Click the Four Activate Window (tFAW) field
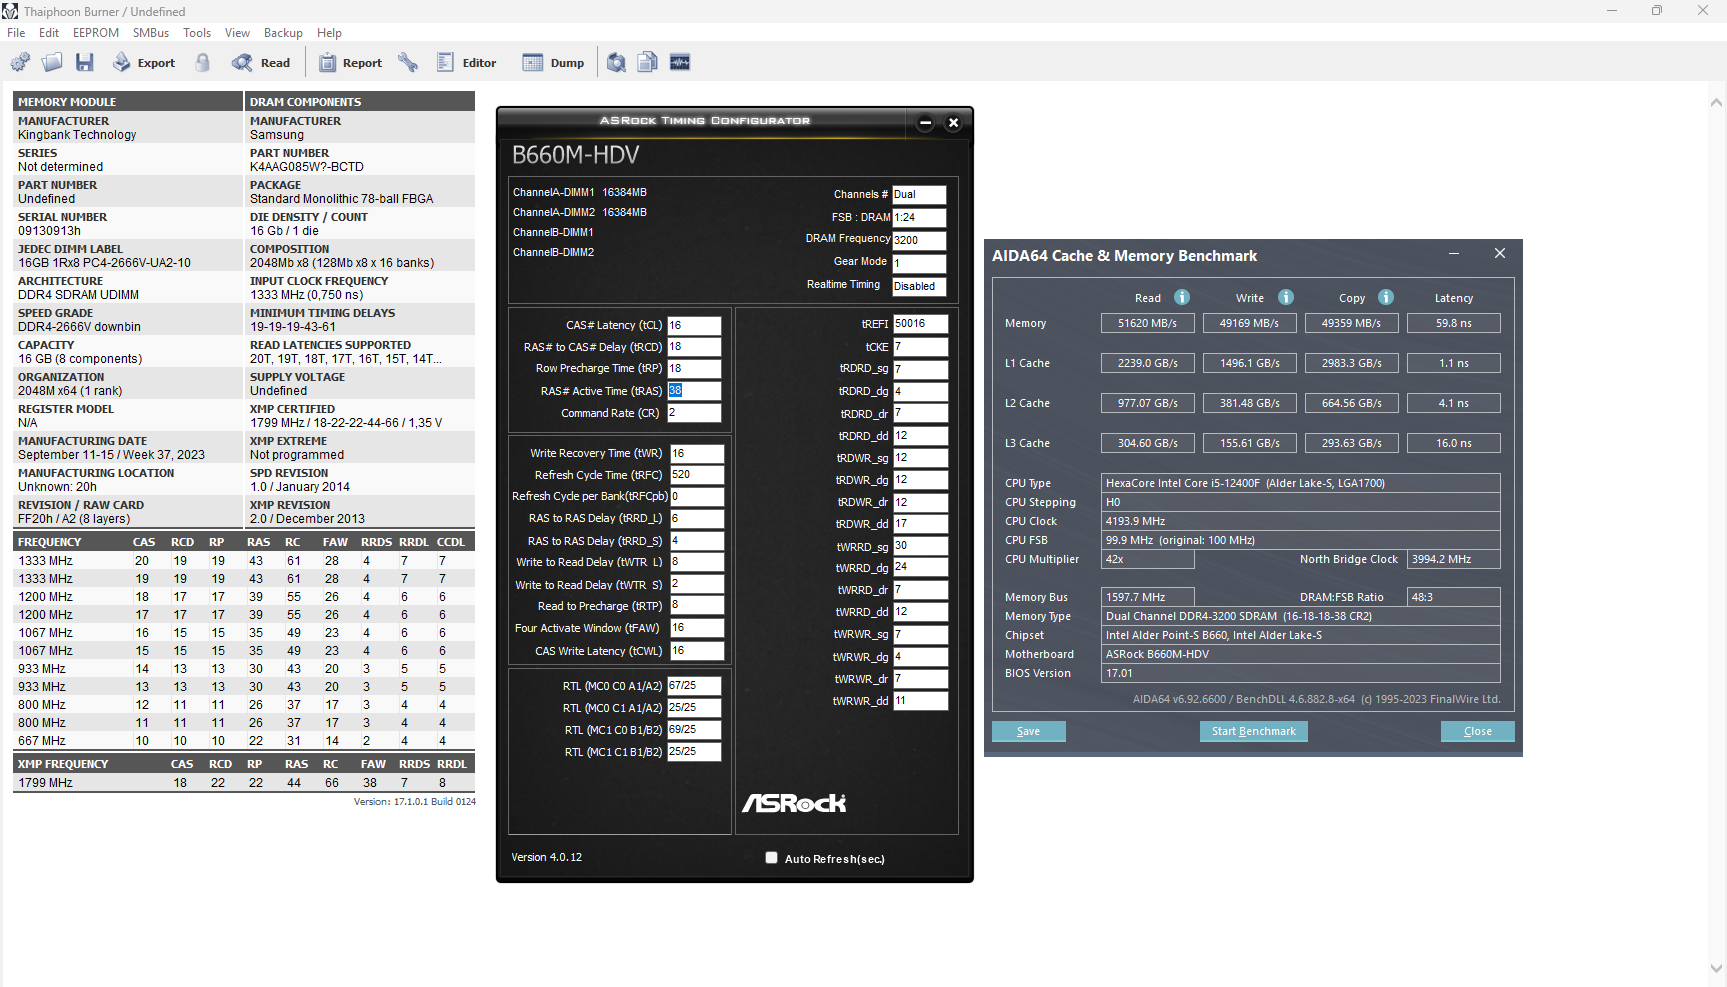This screenshot has width=1727, height=987. pos(697,628)
